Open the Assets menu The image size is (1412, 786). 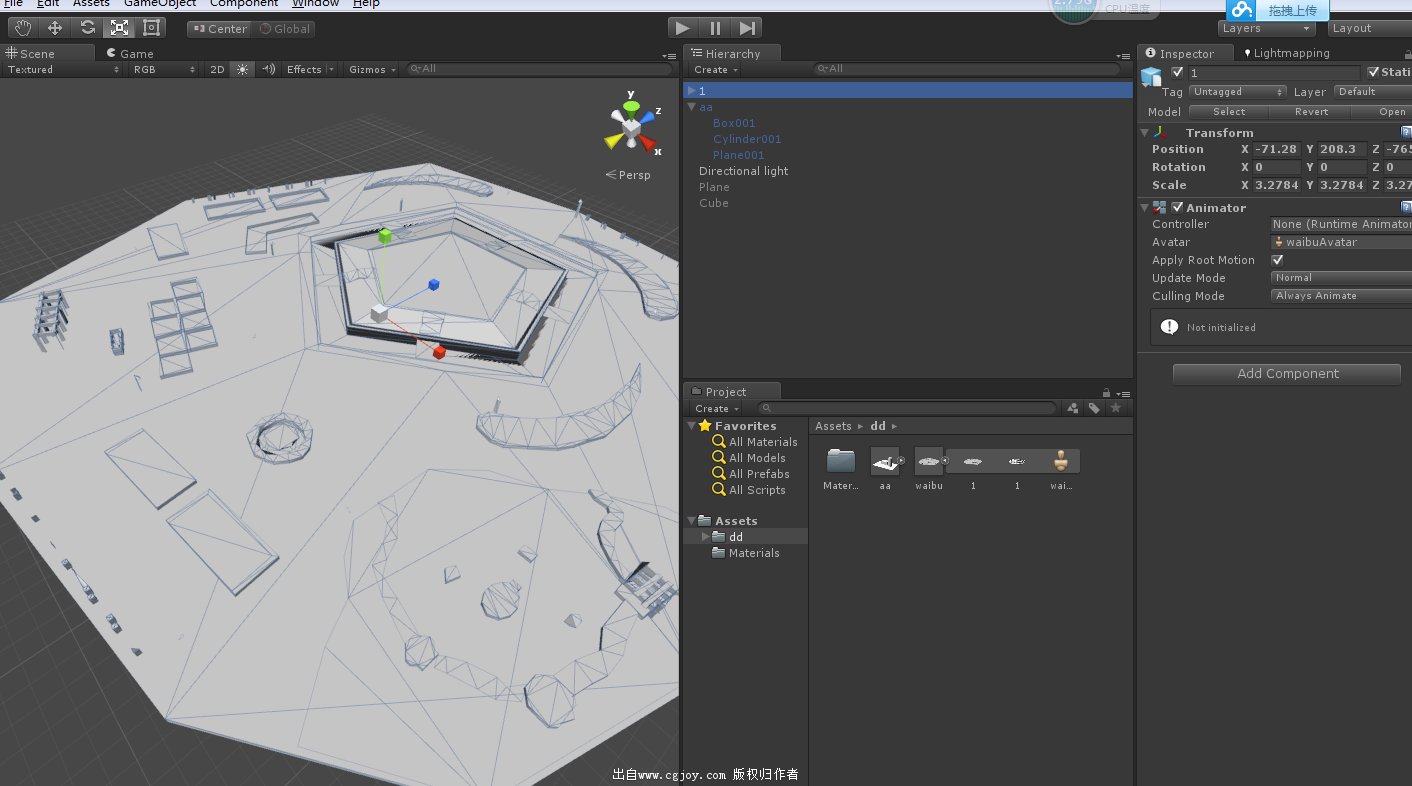pyautogui.click(x=91, y=3)
